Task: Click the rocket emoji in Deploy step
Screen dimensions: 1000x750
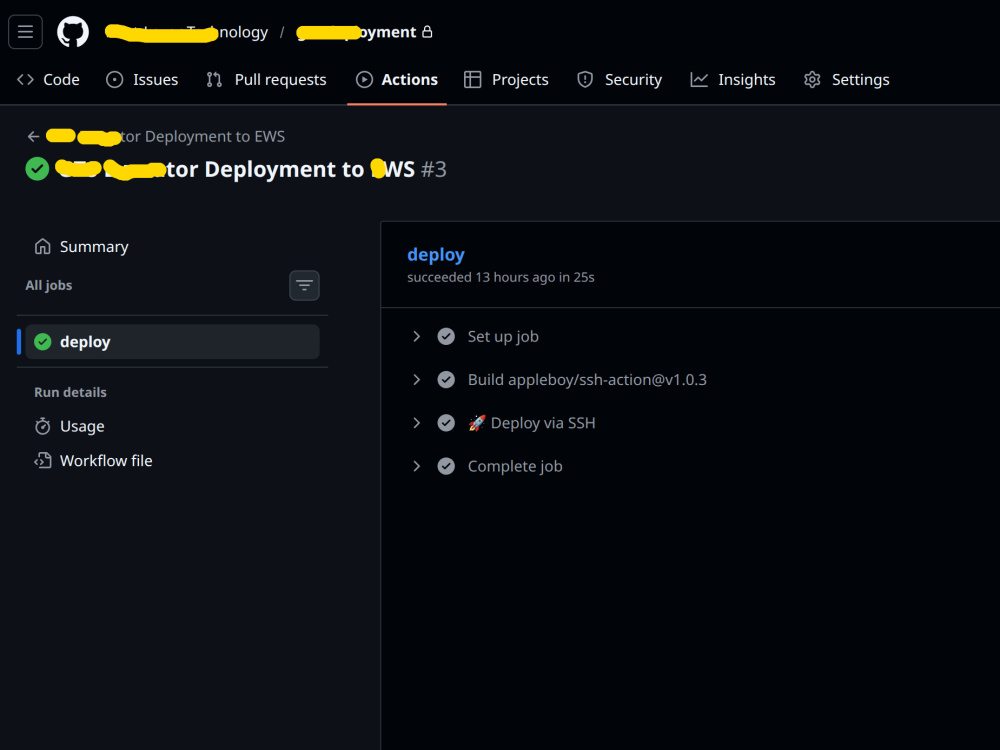Action: (477, 423)
